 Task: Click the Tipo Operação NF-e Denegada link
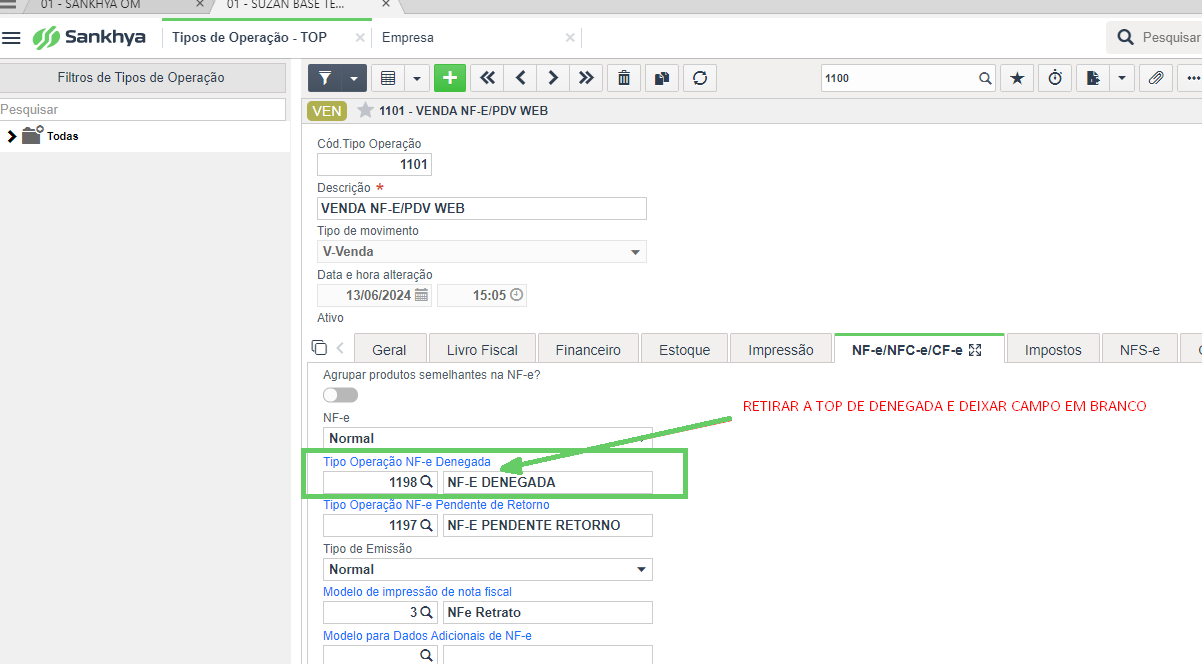pyautogui.click(x=407, y=462)
